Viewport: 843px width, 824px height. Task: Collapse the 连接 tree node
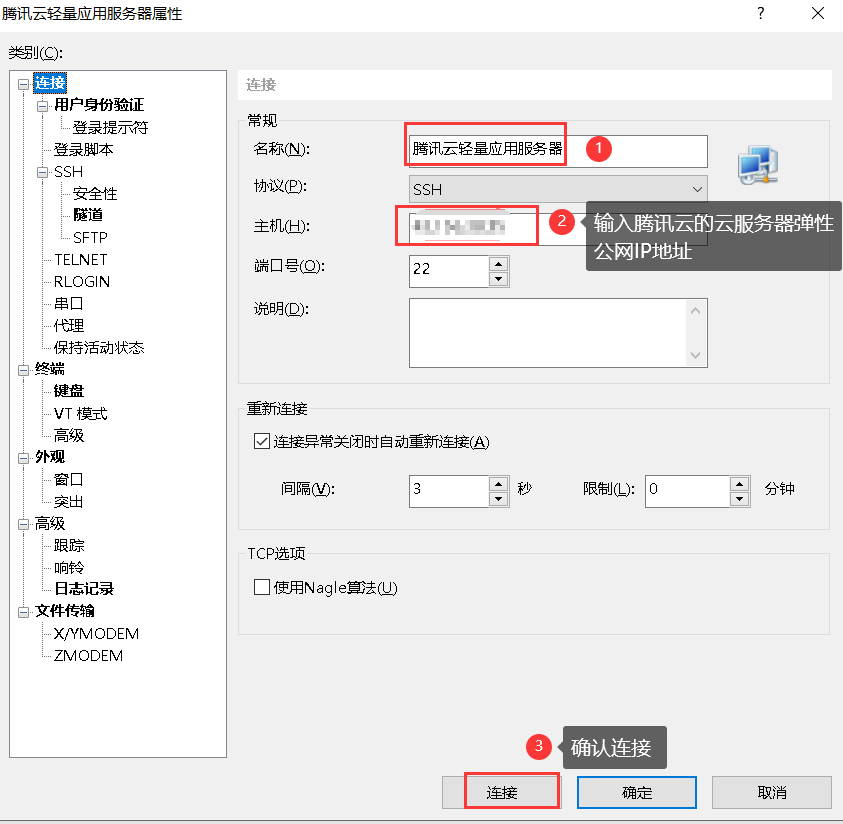23,84
